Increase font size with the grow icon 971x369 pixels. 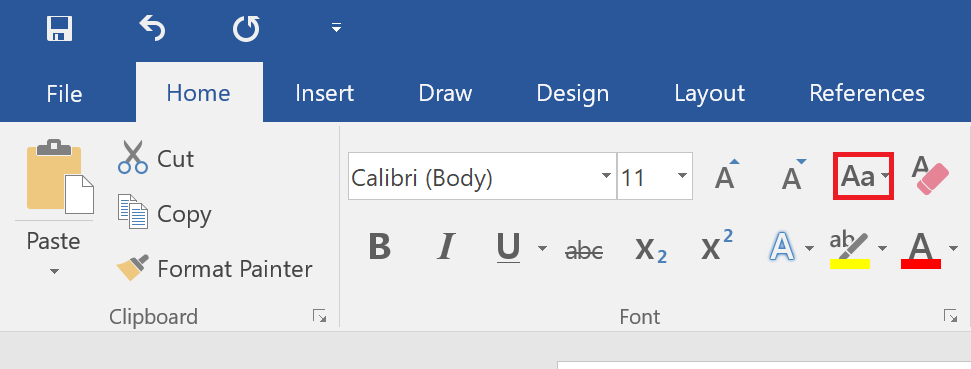point(726,176)
